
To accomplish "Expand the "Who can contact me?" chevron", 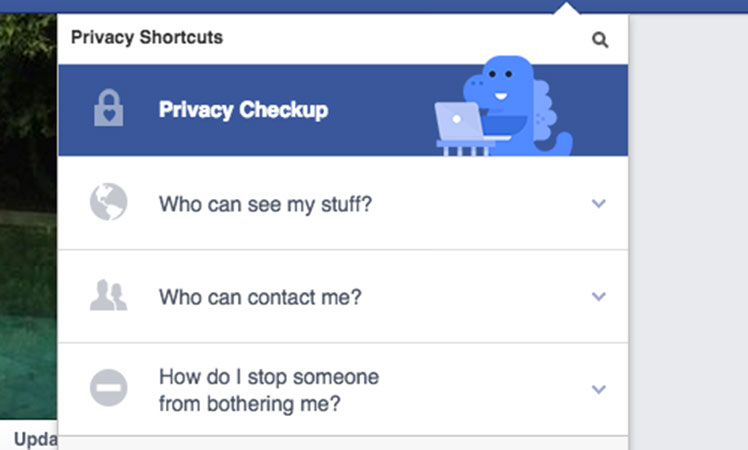I will [x=599, y=296].
